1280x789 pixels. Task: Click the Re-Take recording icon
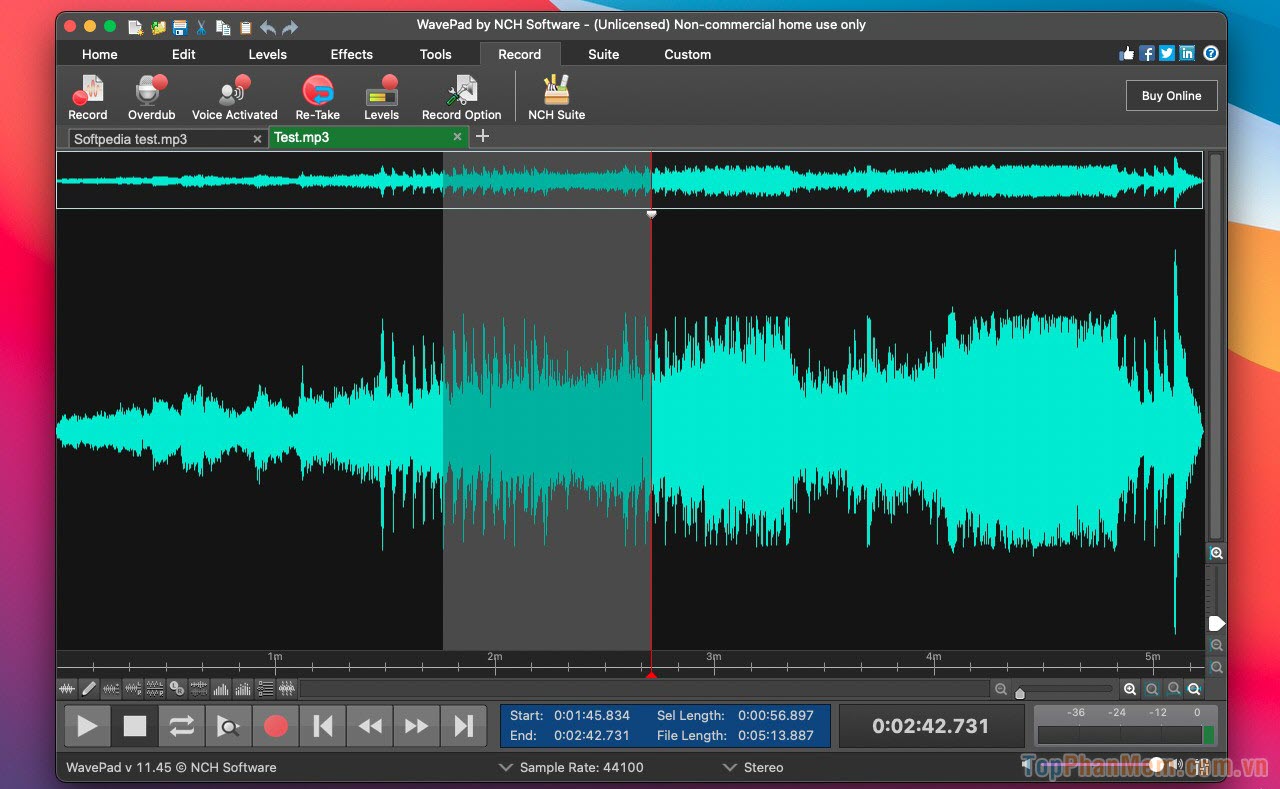coord(317,98)
